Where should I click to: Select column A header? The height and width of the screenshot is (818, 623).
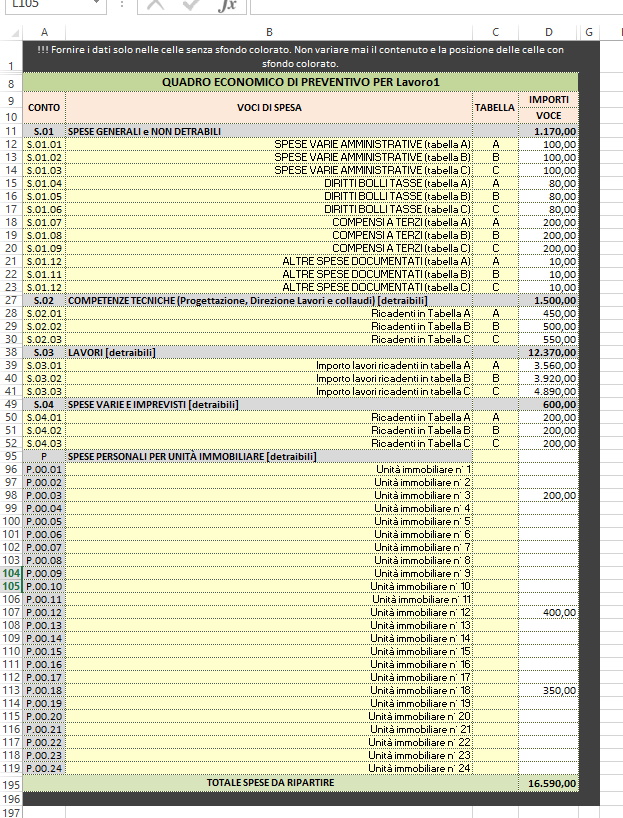pyautogui.click(x=44, y=32)
